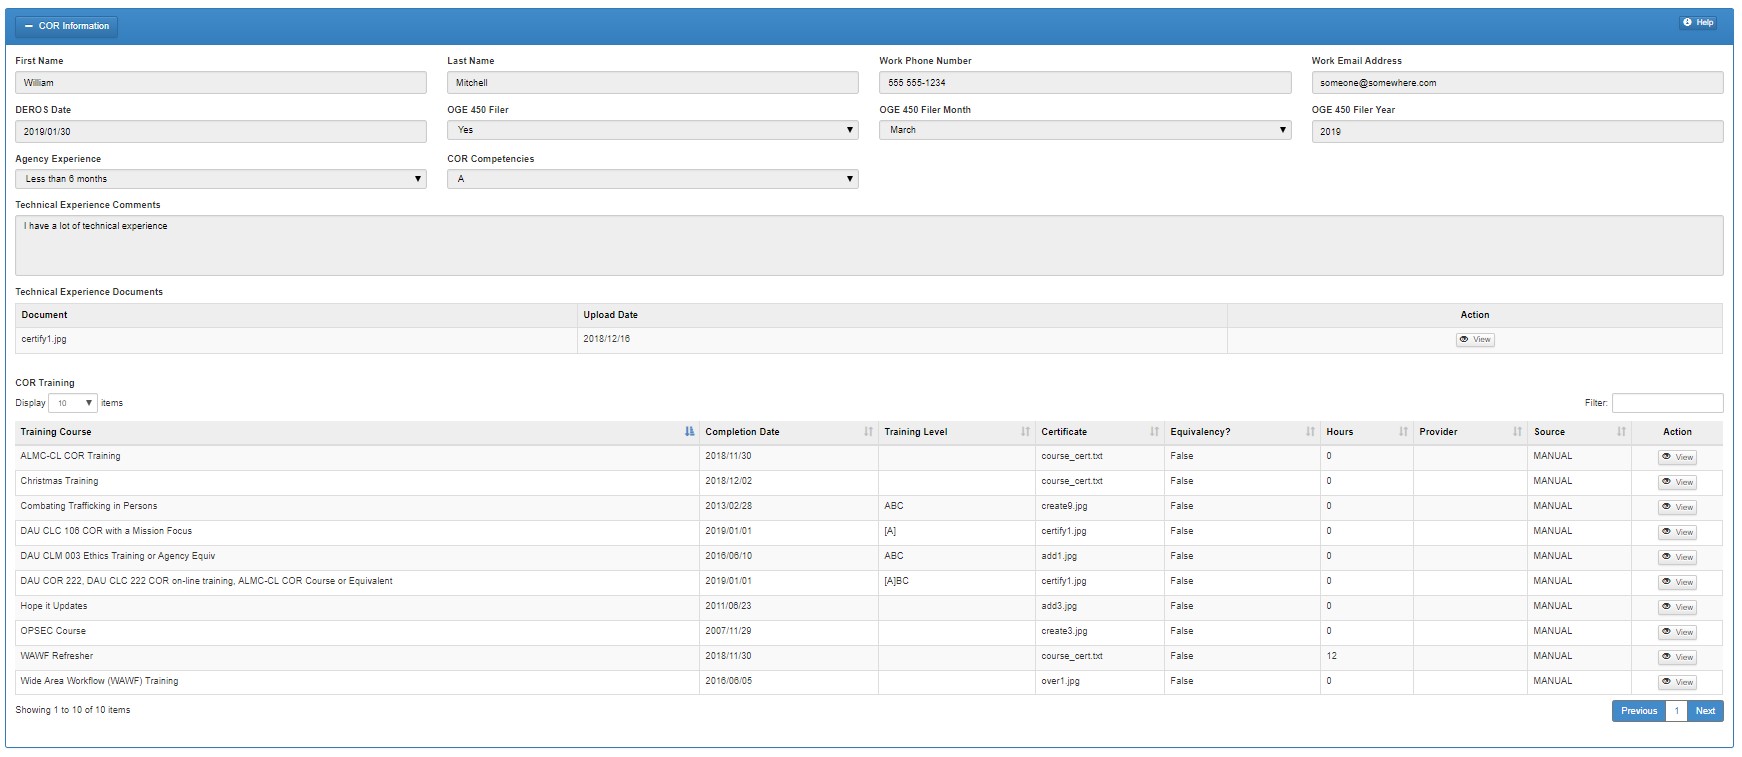Go to the Next page
This screenshot has width=1742, height=757.
point(1705,711)
